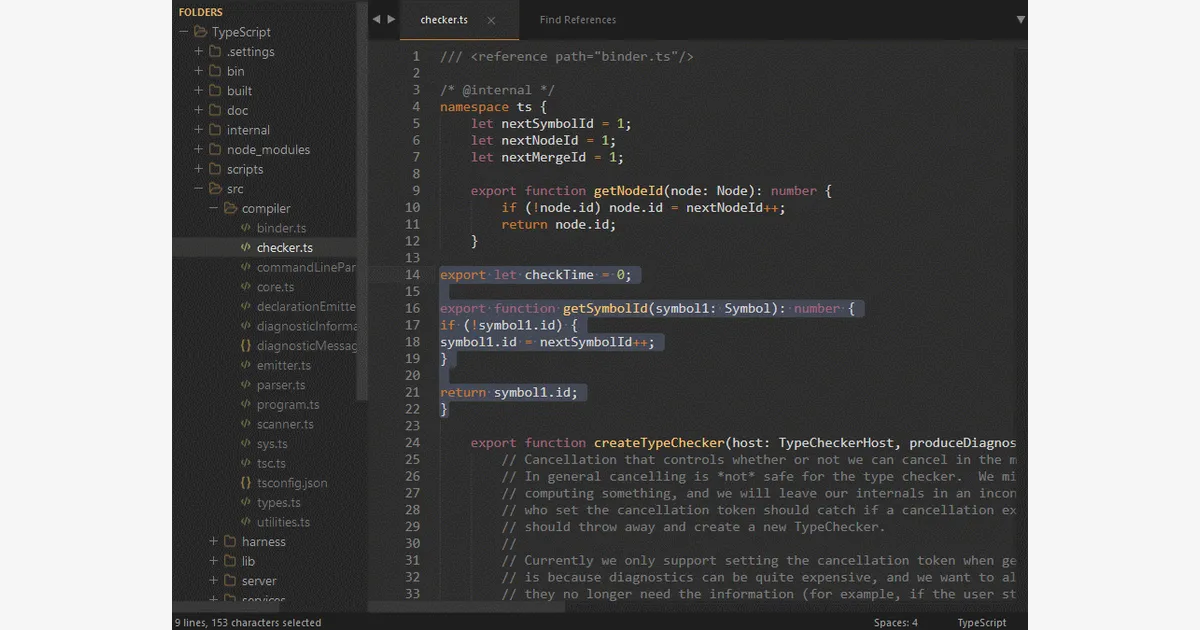
Task: Click the diagnosticMessages JSON braces icon
Action: tap(245, 346)
